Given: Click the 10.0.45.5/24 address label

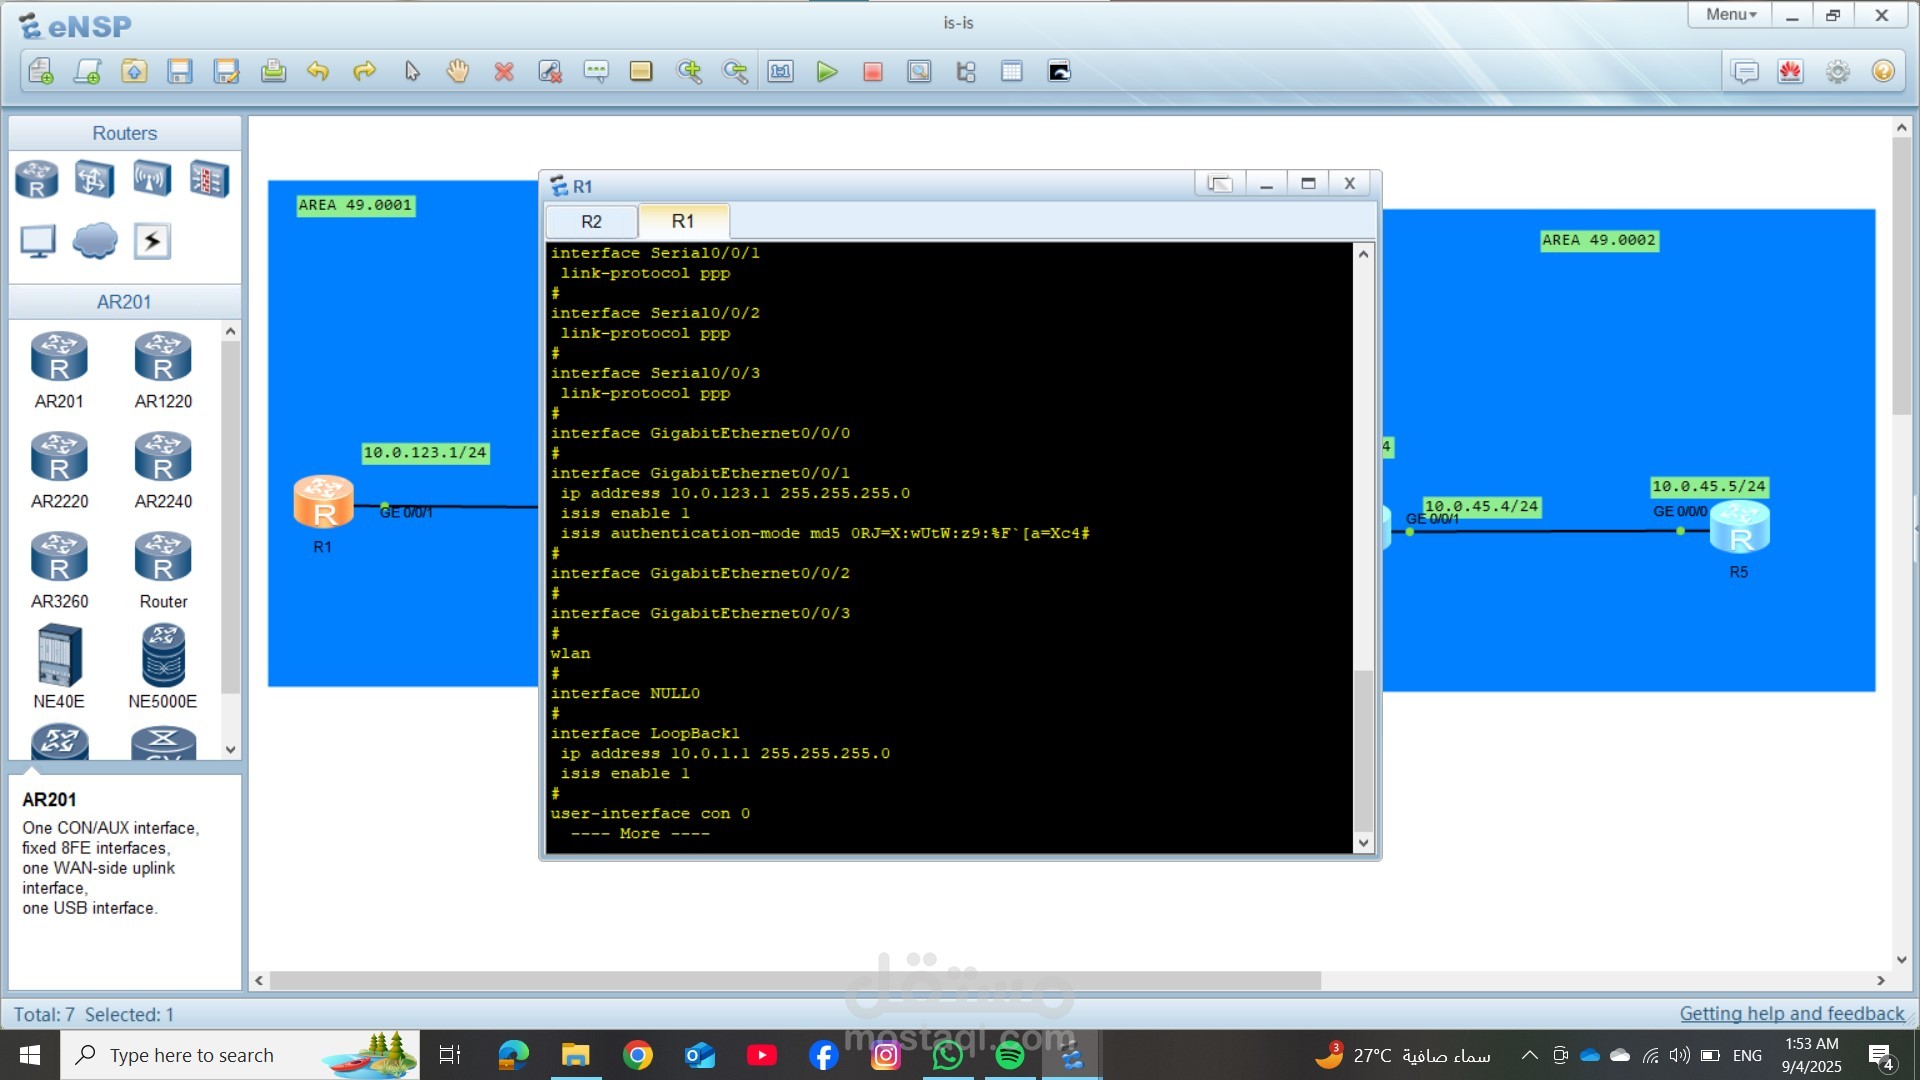Looking at the screenshot, I should 1709,487.
